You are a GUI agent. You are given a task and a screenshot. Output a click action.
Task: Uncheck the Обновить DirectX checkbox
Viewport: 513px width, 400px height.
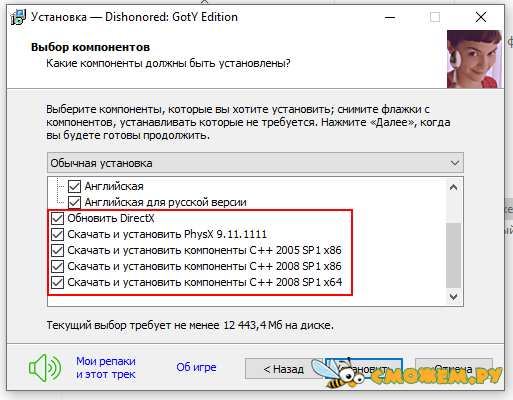click(x=58, y=219)
